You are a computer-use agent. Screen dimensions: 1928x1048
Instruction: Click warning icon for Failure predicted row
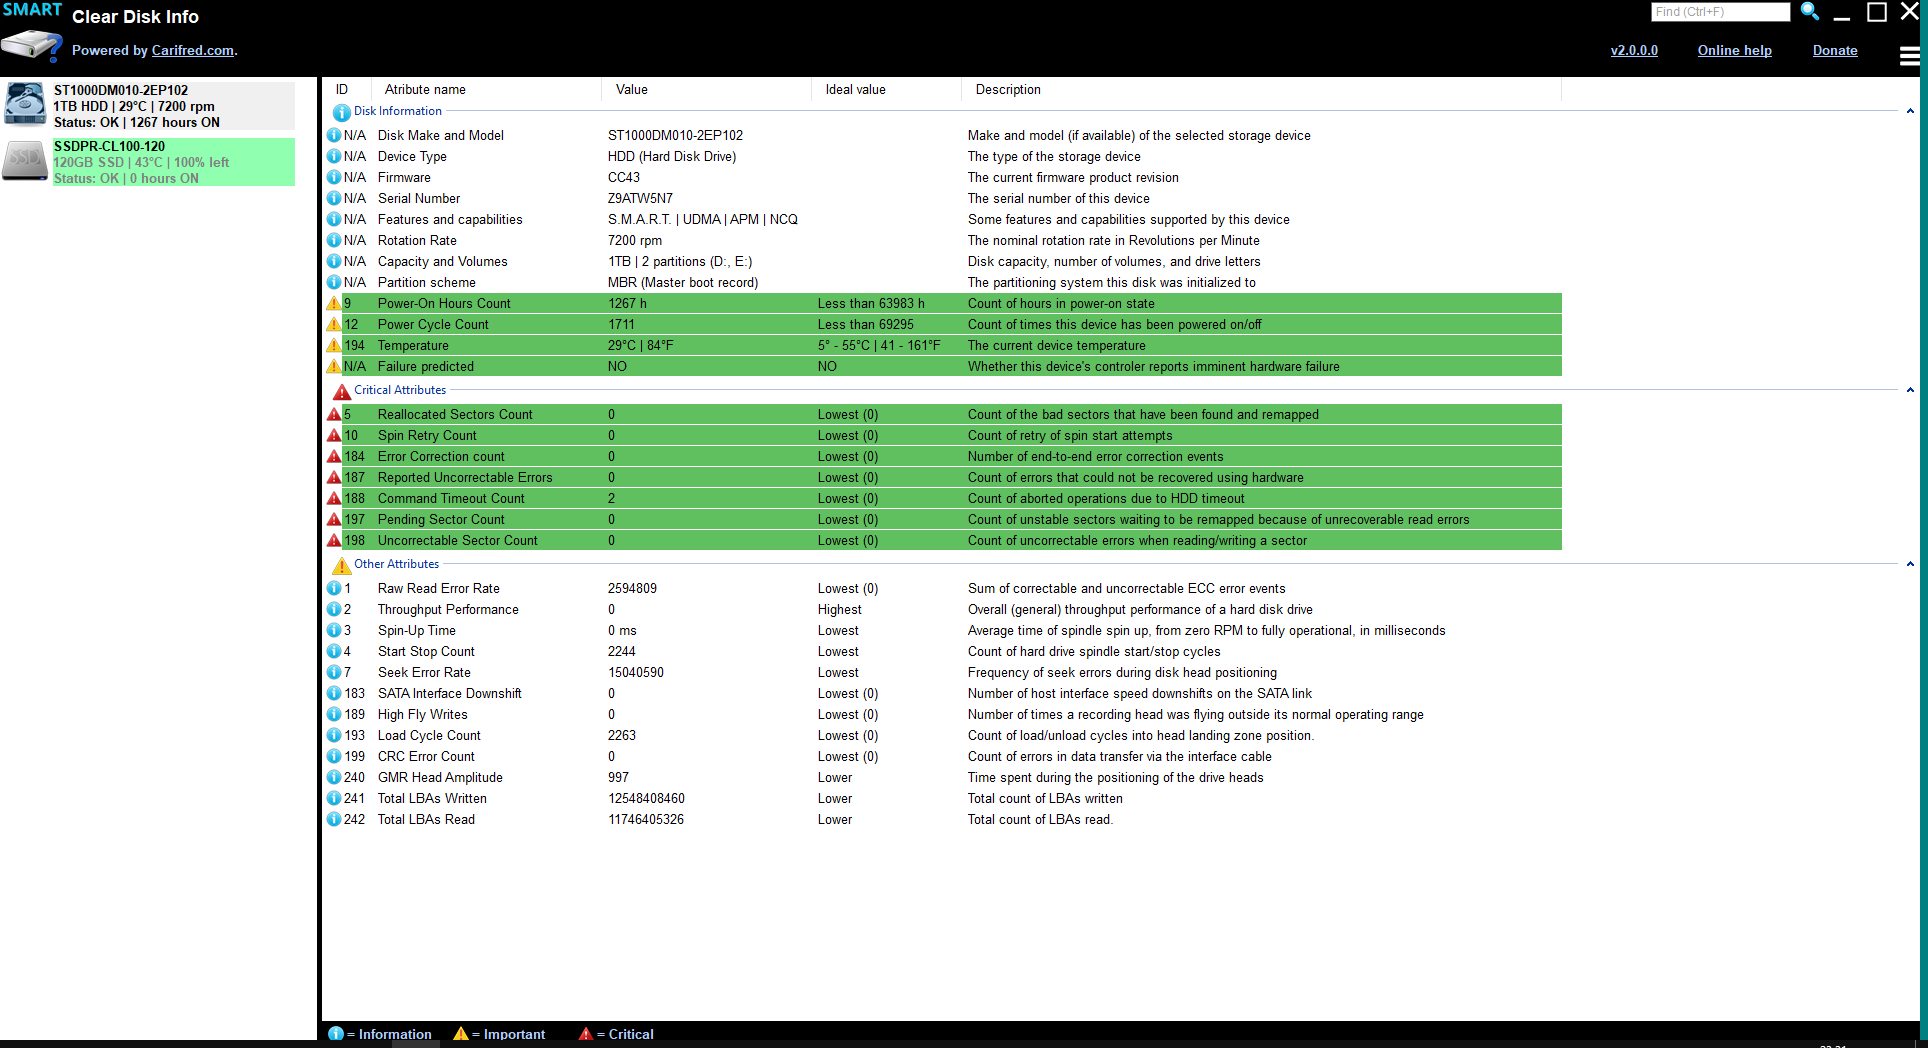[x=334, y=366]
